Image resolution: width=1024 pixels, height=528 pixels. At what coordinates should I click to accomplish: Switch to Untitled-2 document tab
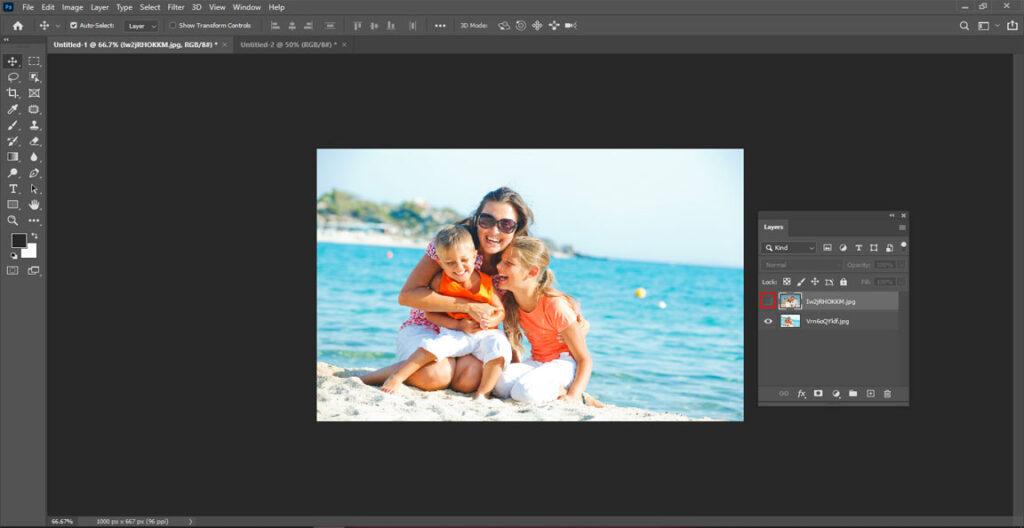(288, 44)
